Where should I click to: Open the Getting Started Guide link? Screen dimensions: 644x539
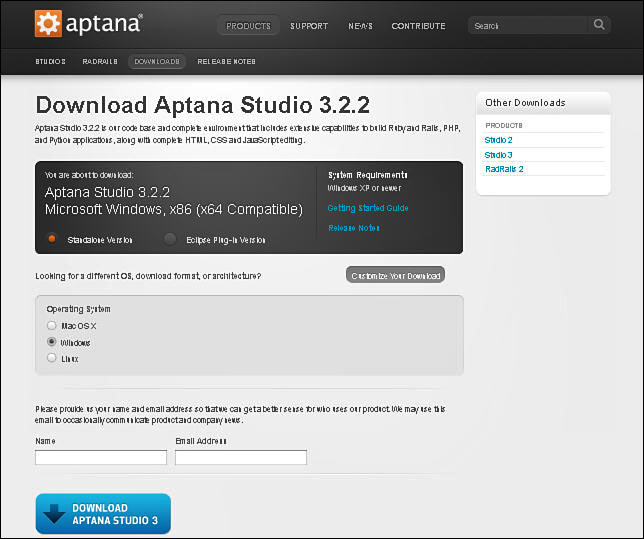(368, 208)
